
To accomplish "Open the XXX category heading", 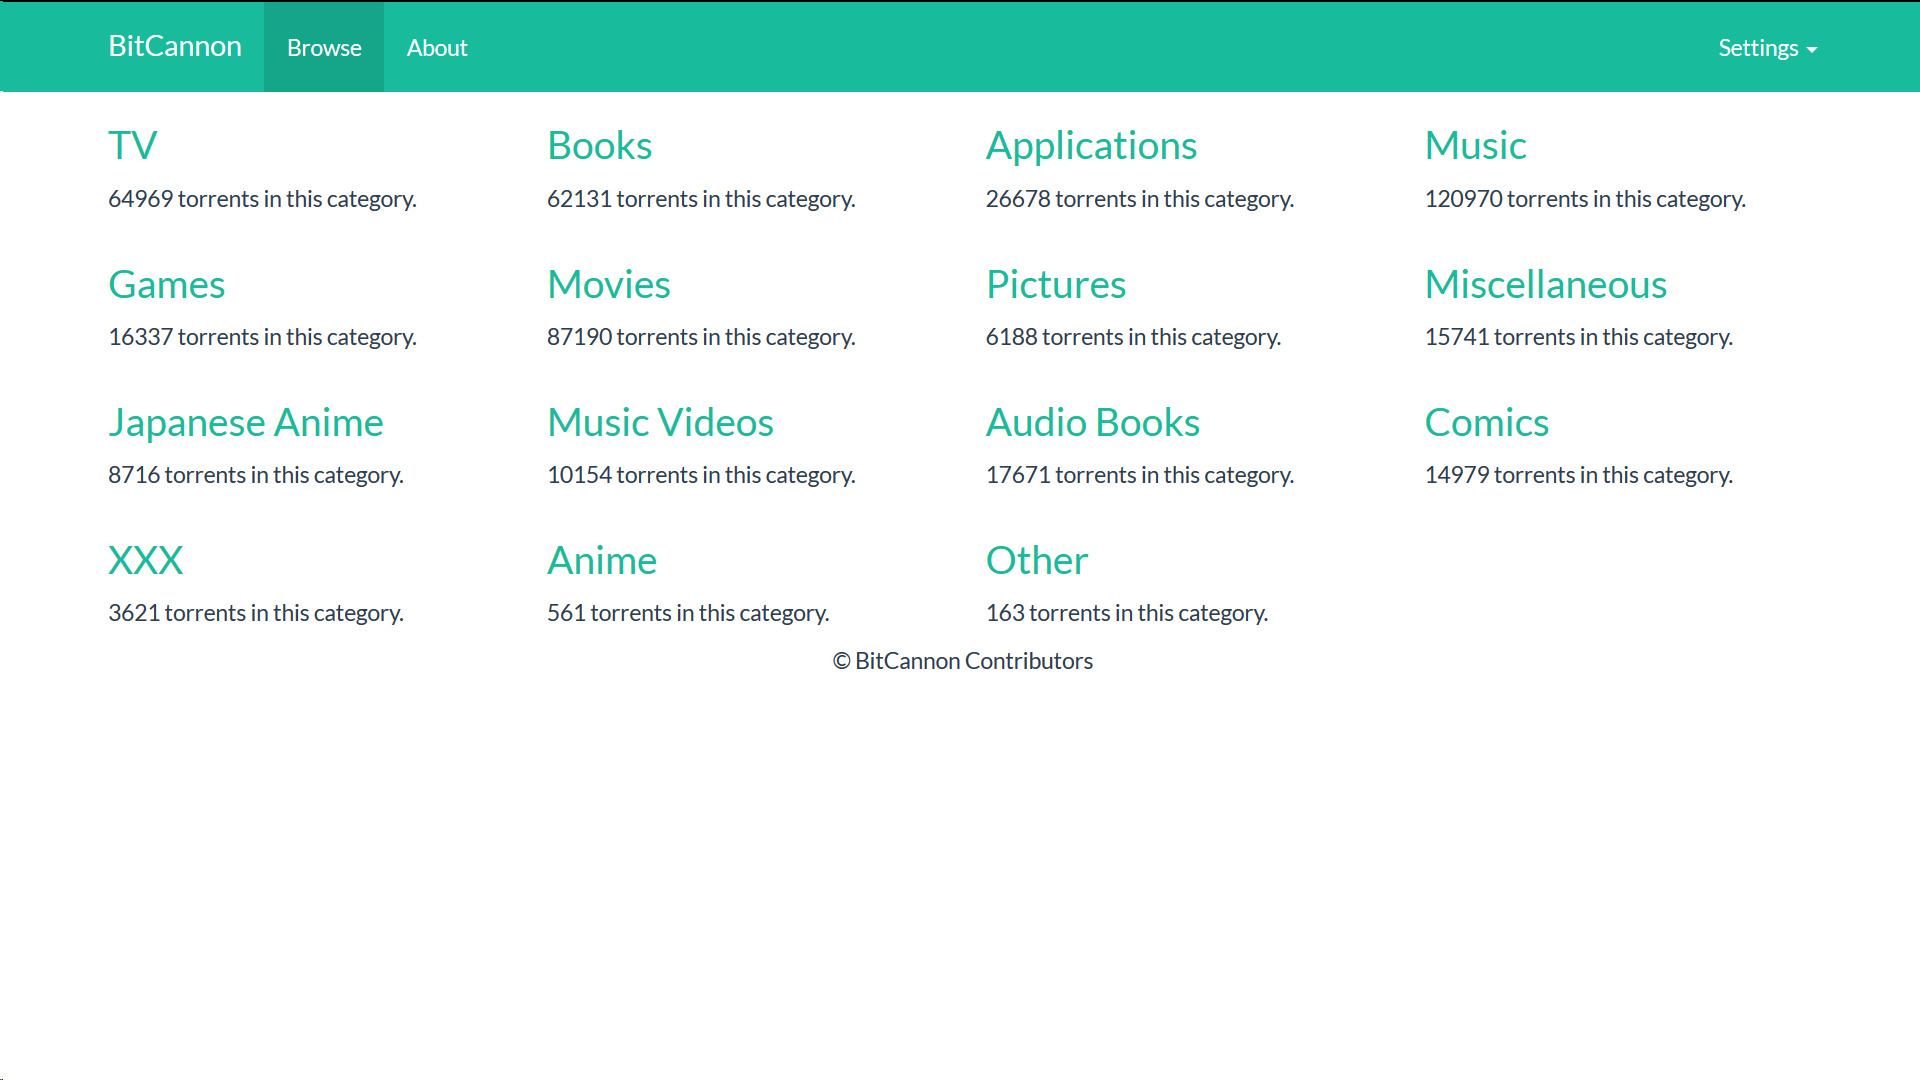I will coord(145,561).
